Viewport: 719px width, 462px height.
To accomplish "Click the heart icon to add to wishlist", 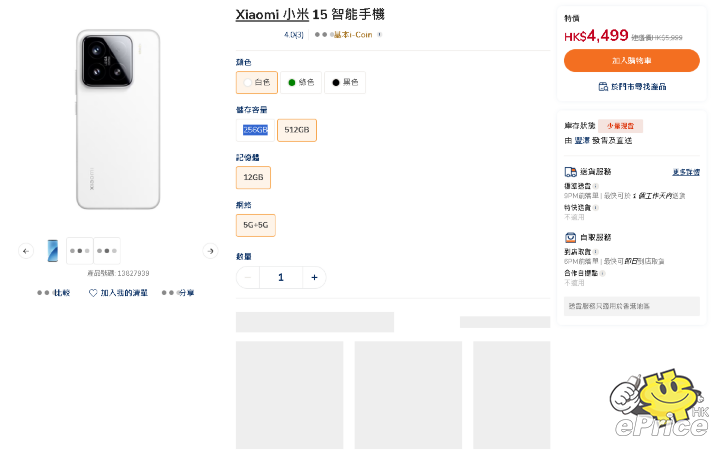I will click(93, 293).
